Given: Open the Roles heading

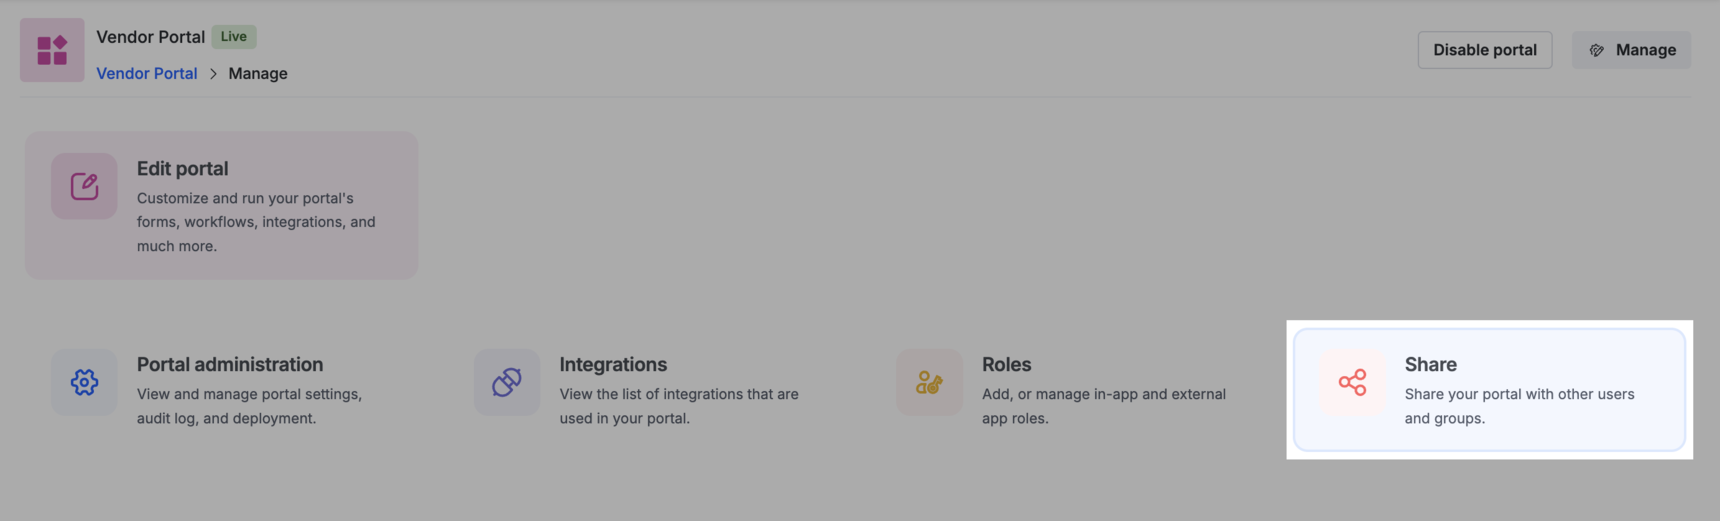Looking at the screenshot, I should (x=1006, y=364).
